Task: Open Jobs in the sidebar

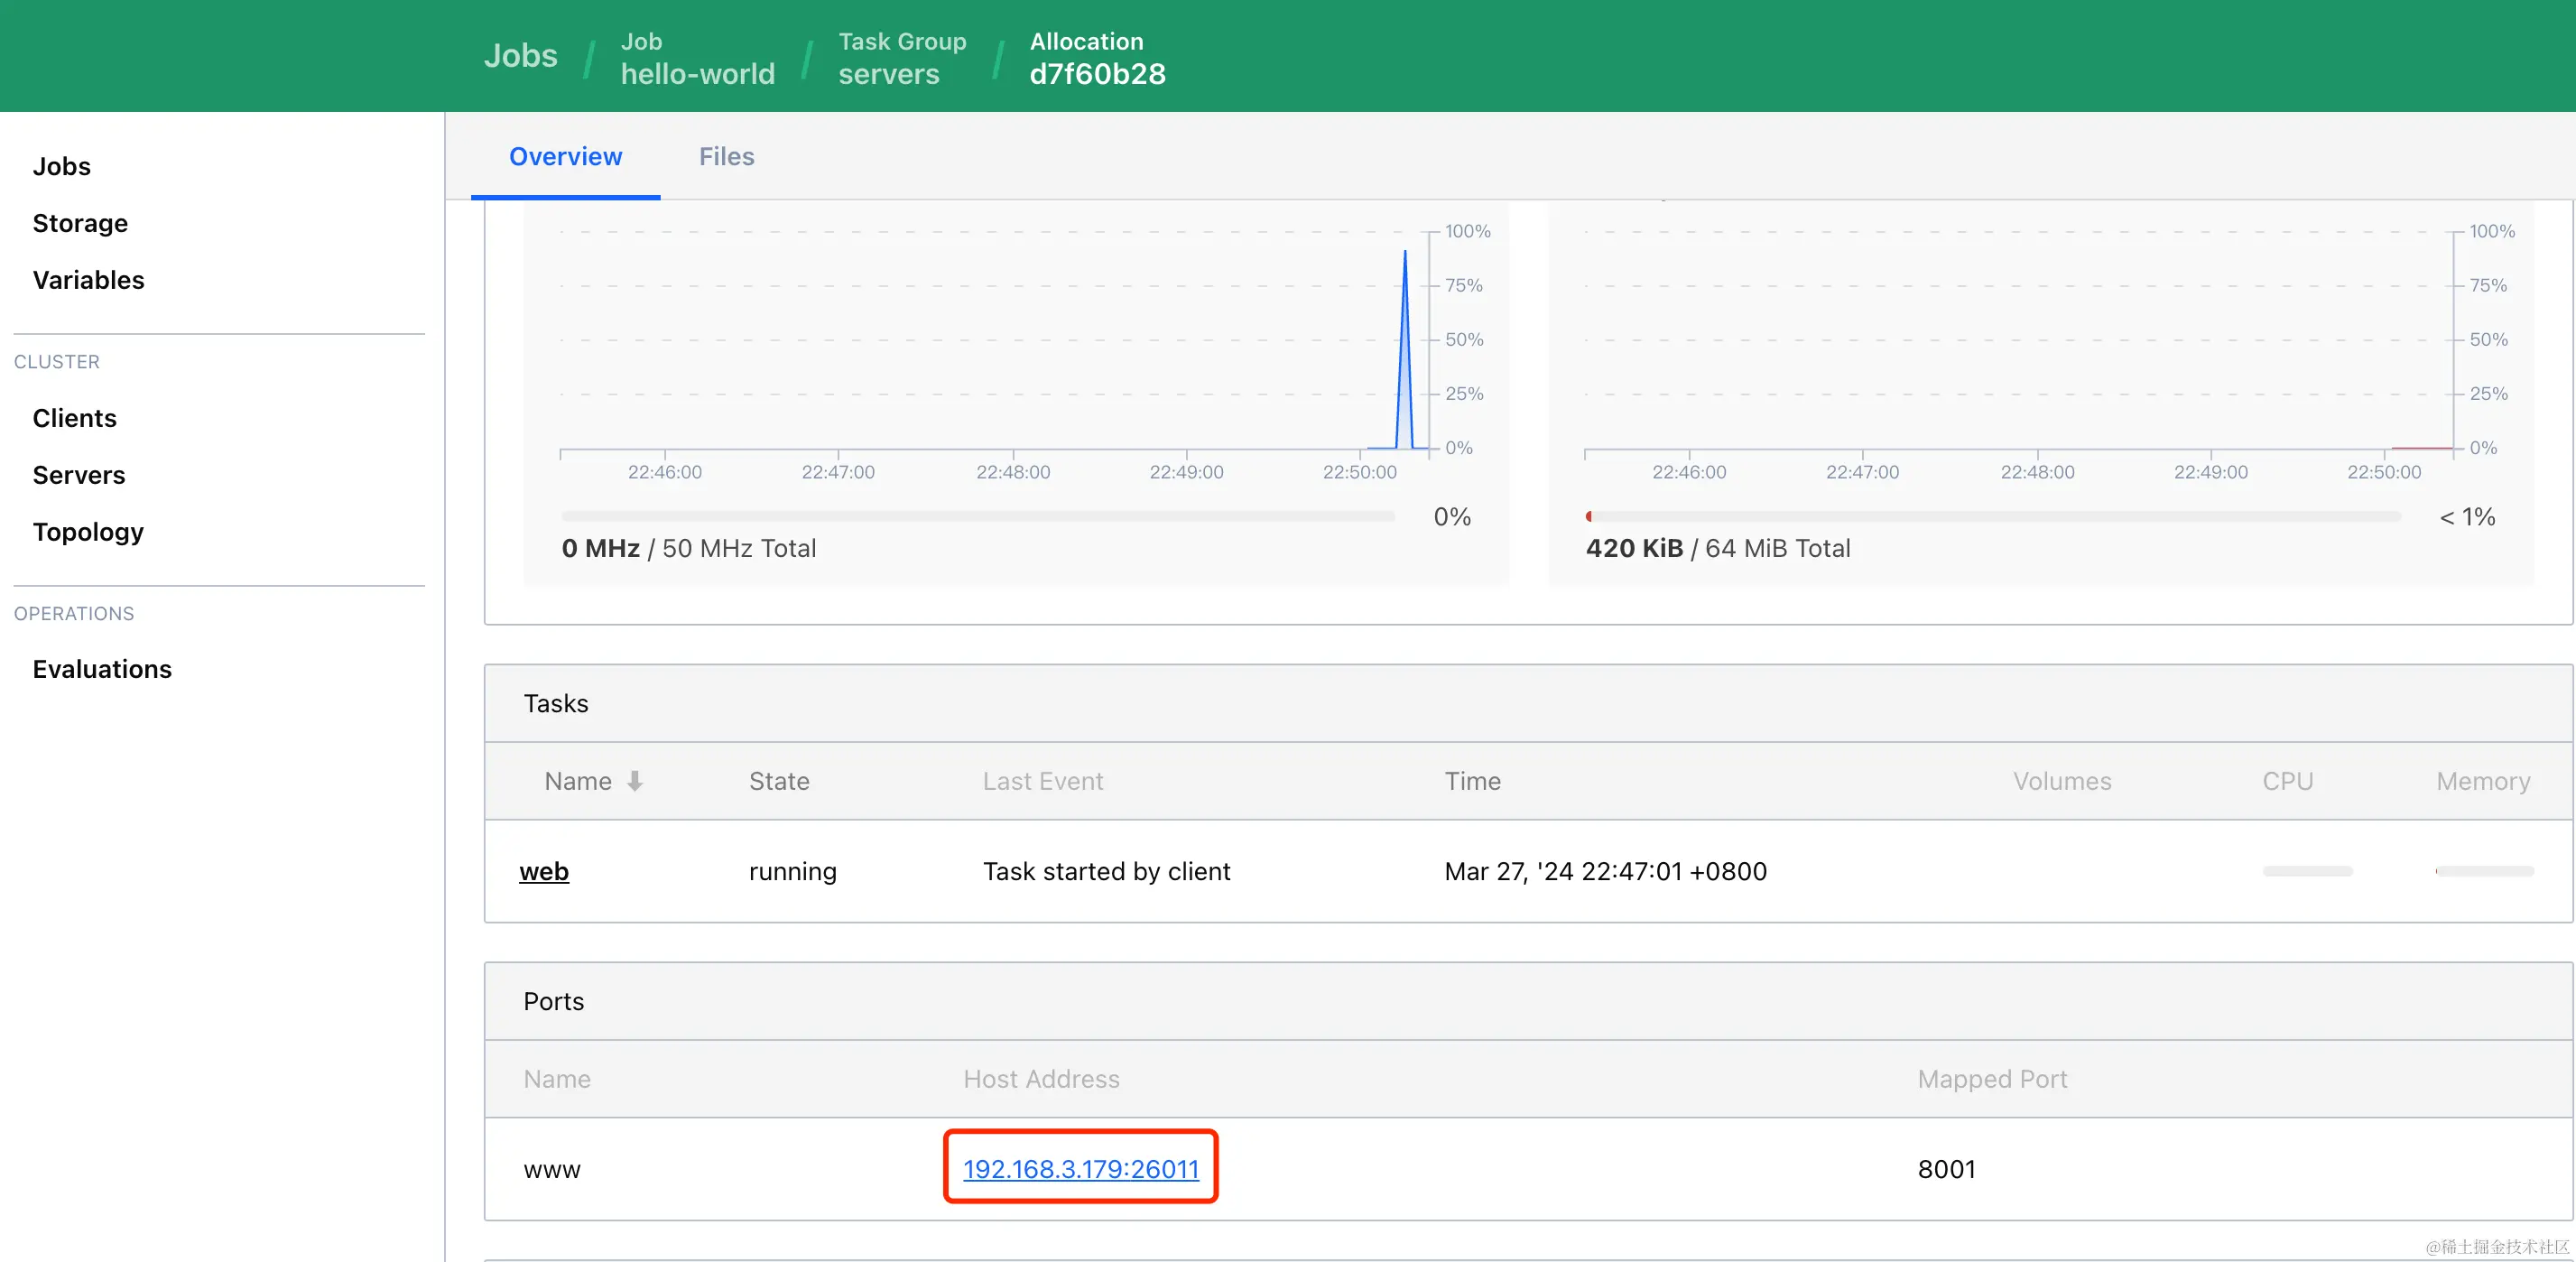Action: (62, 166)
